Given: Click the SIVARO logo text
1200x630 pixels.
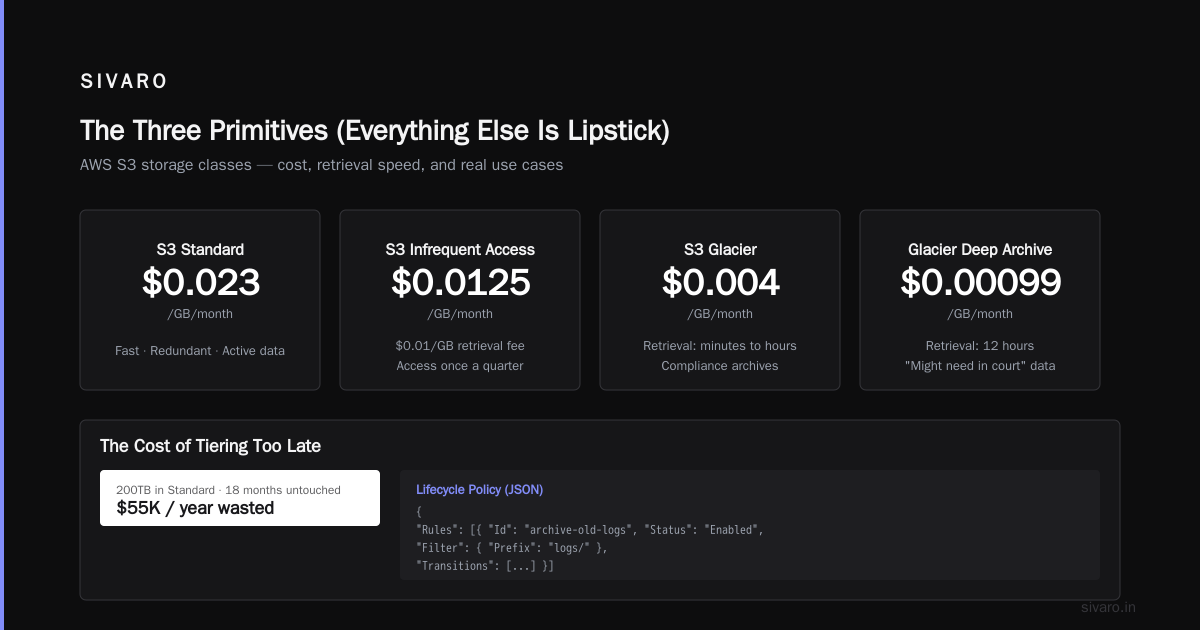Looking at the screenshot, I should pyautogui.click(x=124, y=82).
